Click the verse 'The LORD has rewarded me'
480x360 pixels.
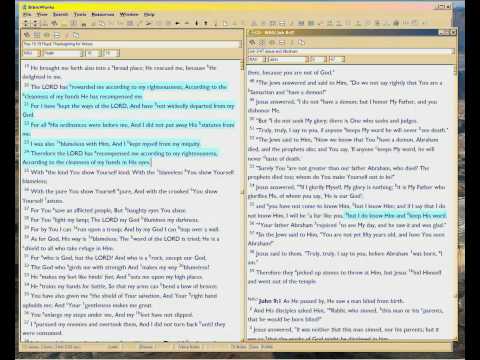click(x=125, y=91)
